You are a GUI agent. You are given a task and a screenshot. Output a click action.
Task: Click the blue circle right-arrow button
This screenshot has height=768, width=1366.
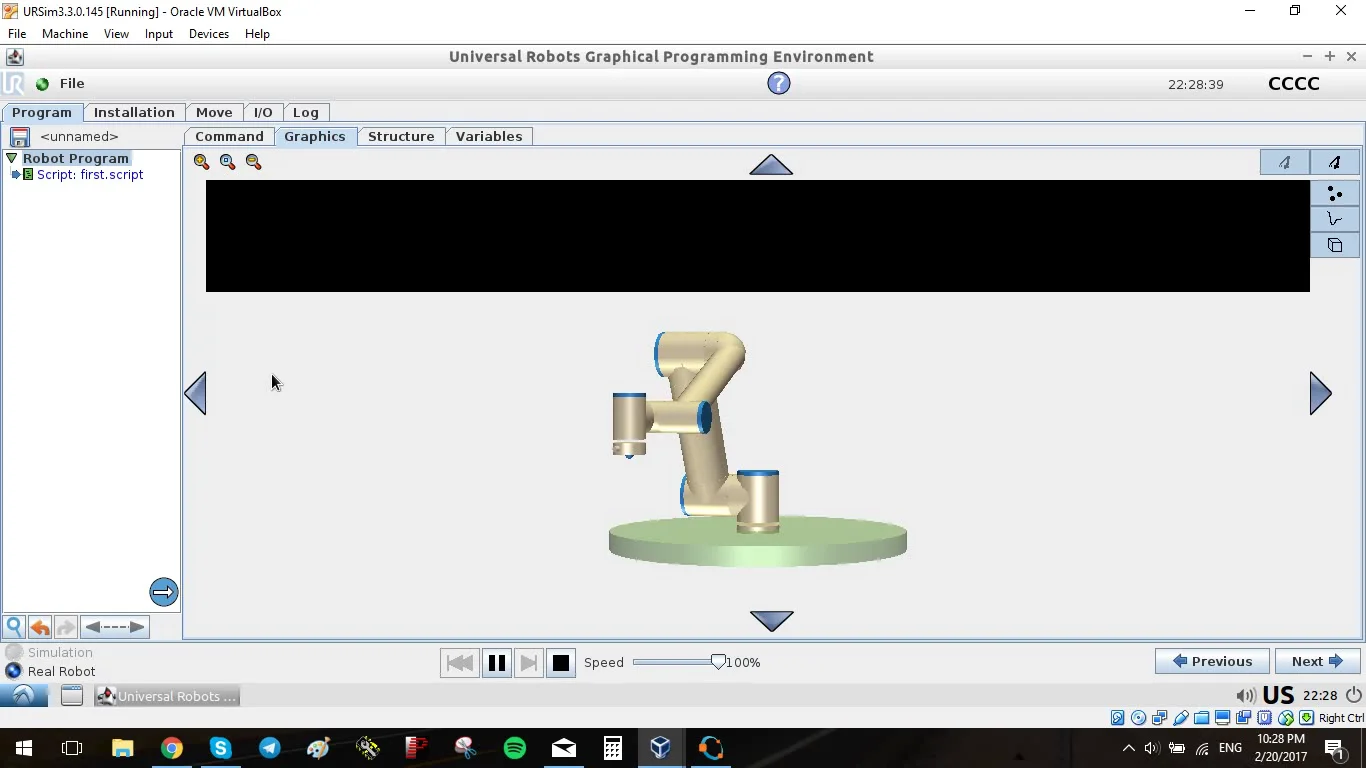(x=164, y=592)
